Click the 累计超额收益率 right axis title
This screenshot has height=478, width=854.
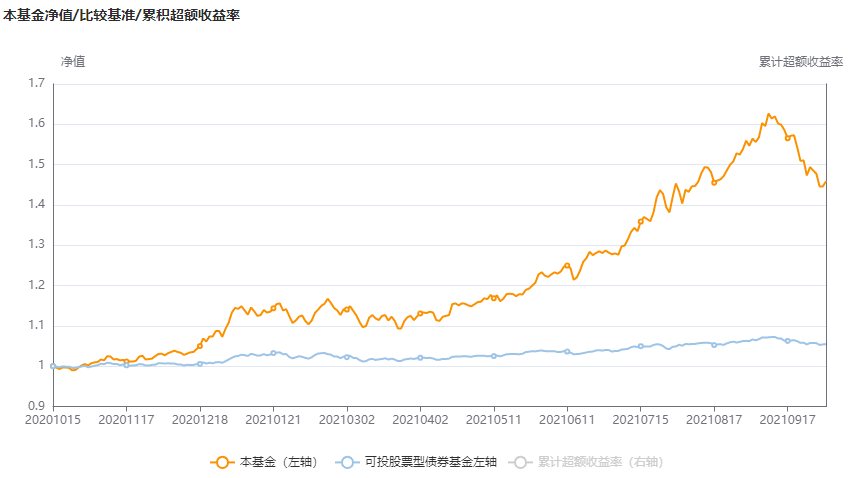(801, 62)
